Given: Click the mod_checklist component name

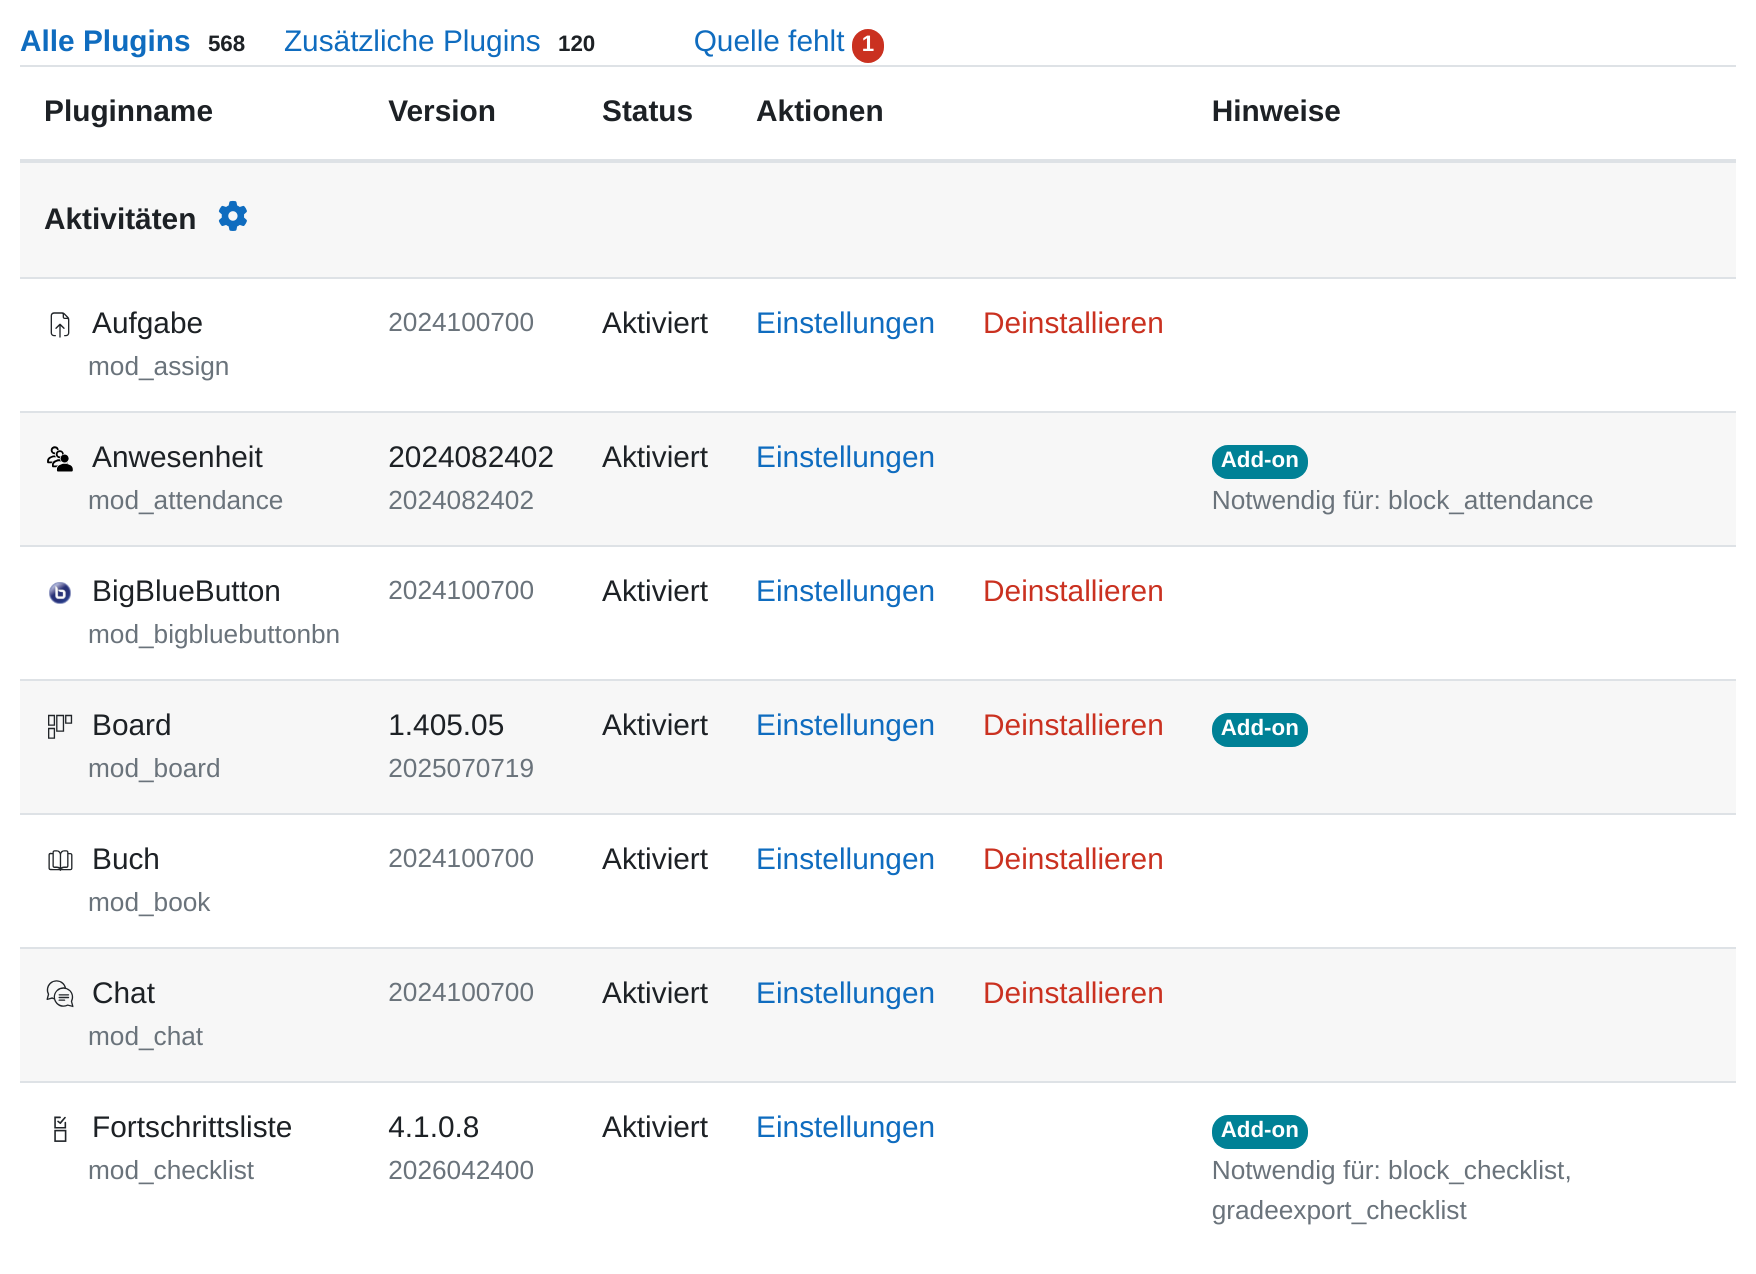Looking at the screenshot, I should [x=171, y=1170].
